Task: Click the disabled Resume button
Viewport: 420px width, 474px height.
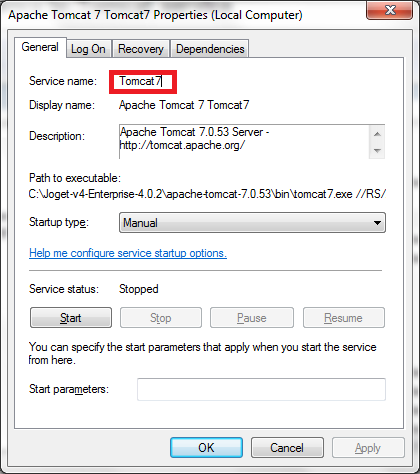Action: coord(344,318)
